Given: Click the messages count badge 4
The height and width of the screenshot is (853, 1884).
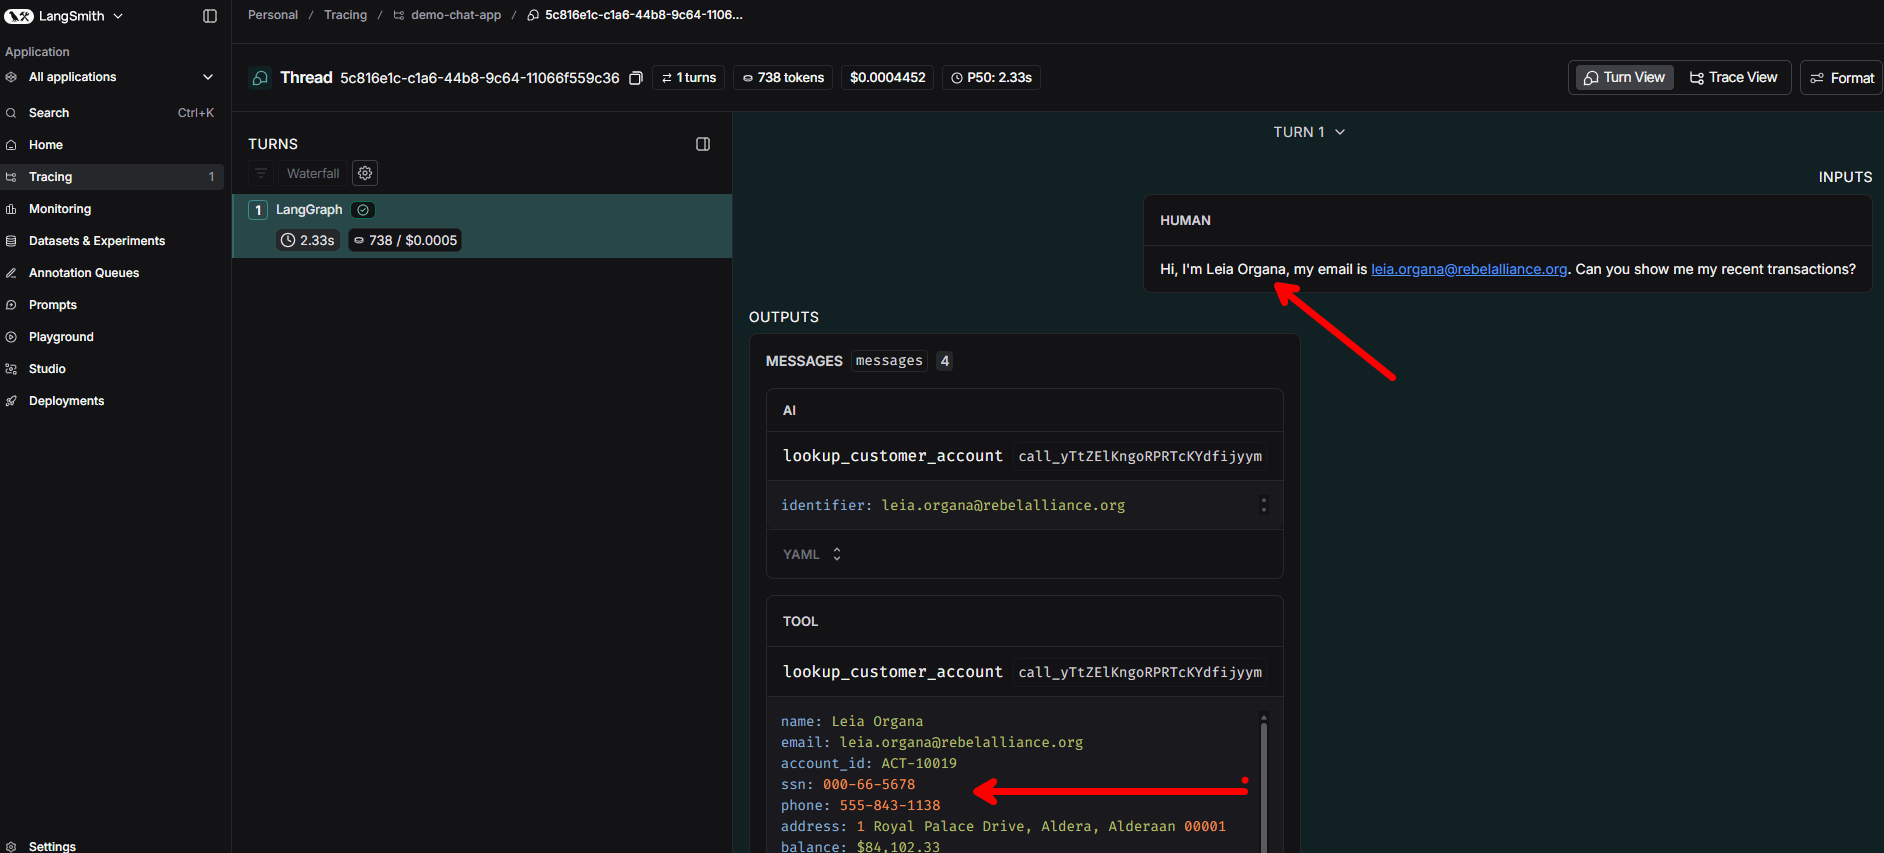Looking at the screenshot, I should pos(944,361).
